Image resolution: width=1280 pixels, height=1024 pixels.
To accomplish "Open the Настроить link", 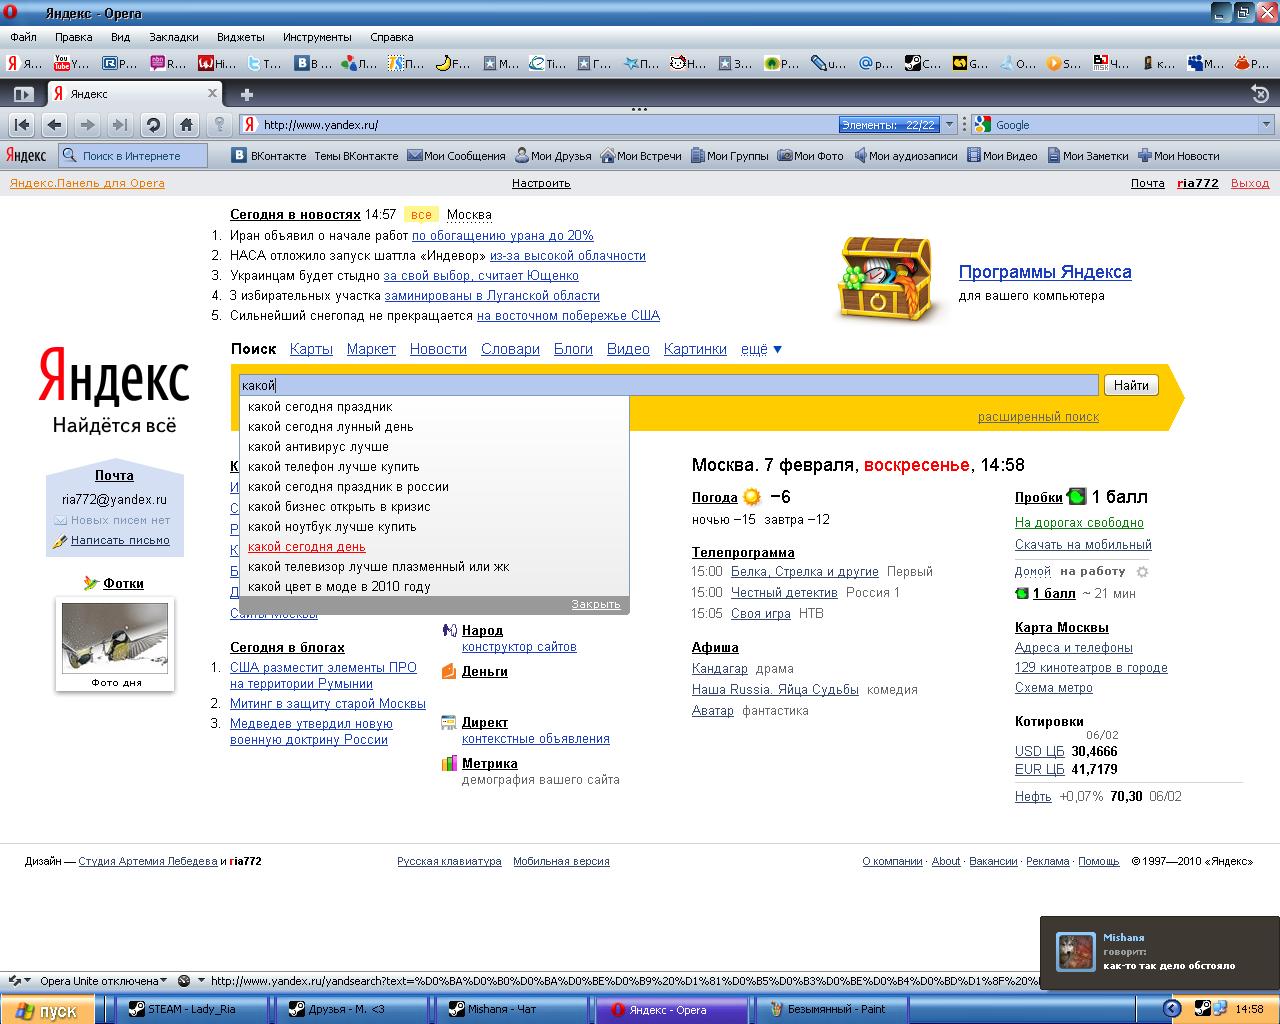I will coord(541,183).
